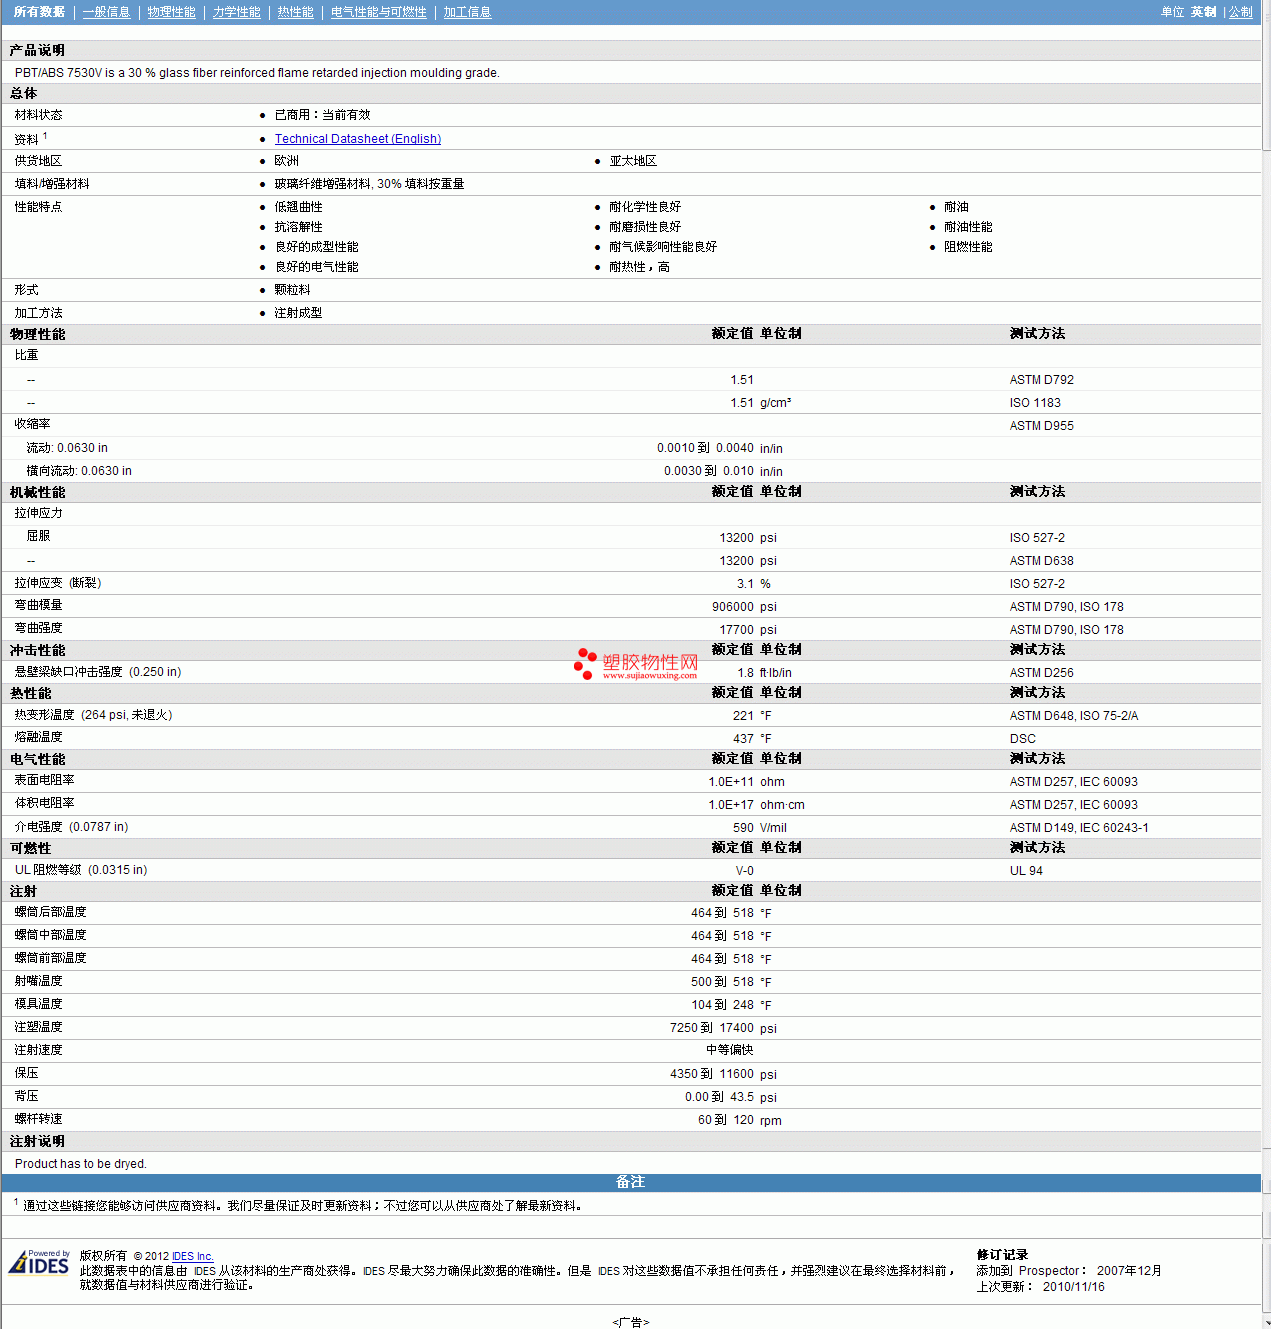1271x1329 pixels.
Task: Select the V-0 flame rating value
Action: pyautogui.click(x=745, y=871)
